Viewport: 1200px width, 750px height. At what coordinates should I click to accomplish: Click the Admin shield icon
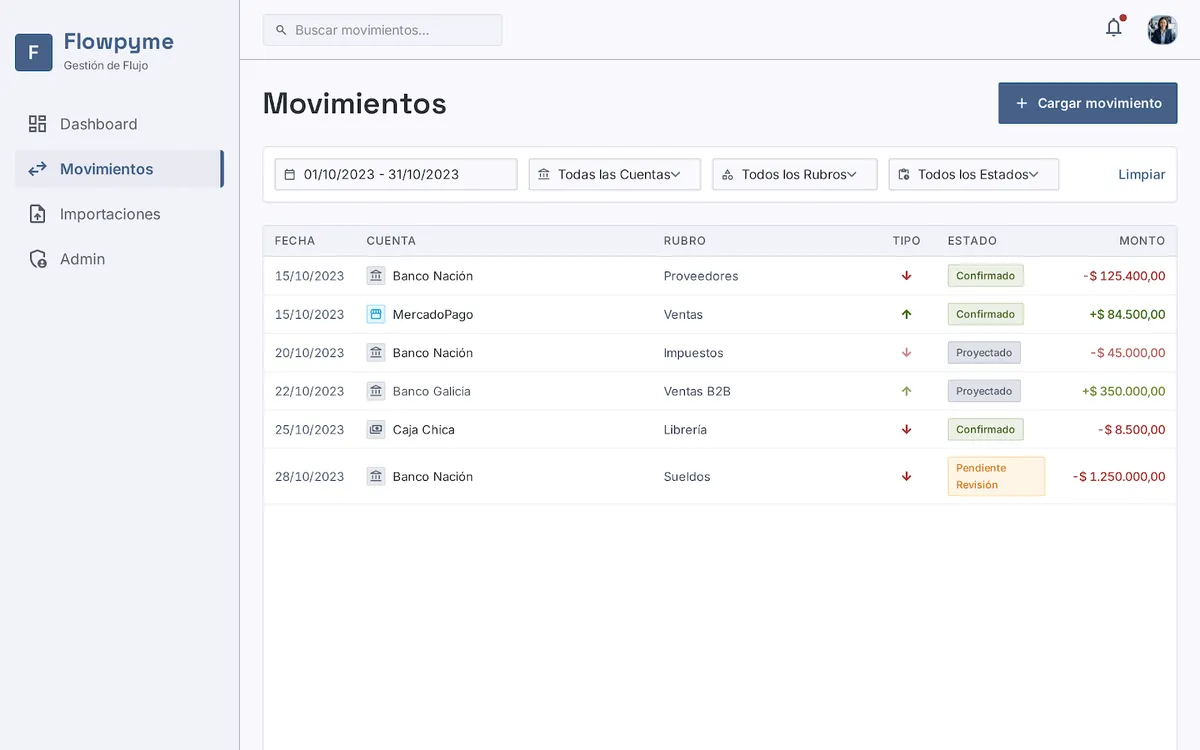37,259
